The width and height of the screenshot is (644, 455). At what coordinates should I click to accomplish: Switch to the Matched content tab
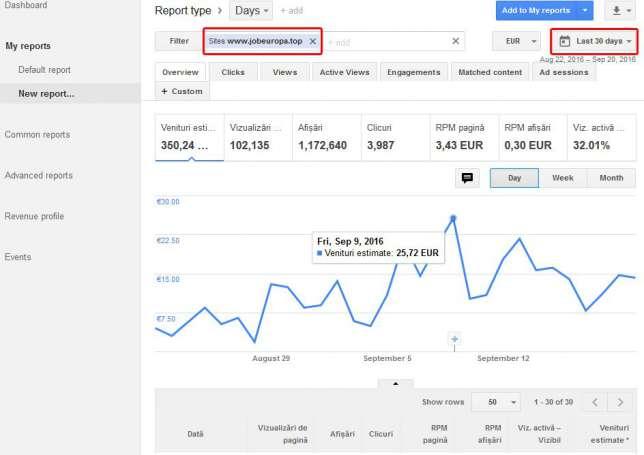click(x=490, y=72)
